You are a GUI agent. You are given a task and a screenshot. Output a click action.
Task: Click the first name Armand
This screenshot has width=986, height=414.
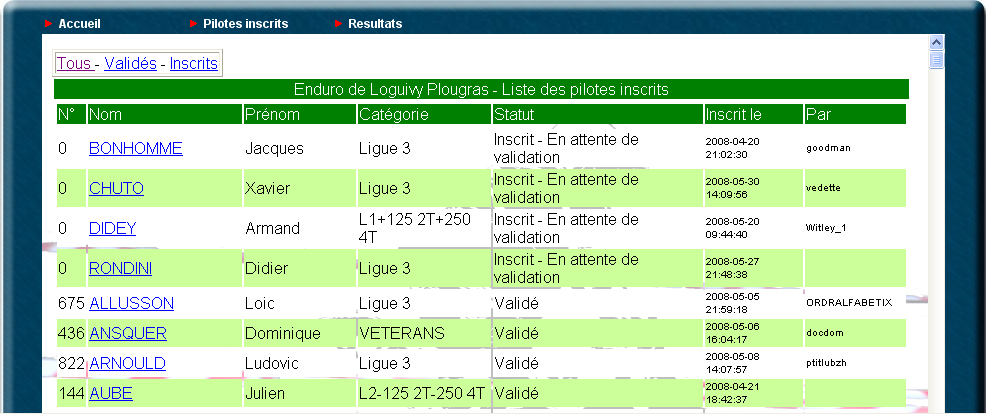pos(272,228)
